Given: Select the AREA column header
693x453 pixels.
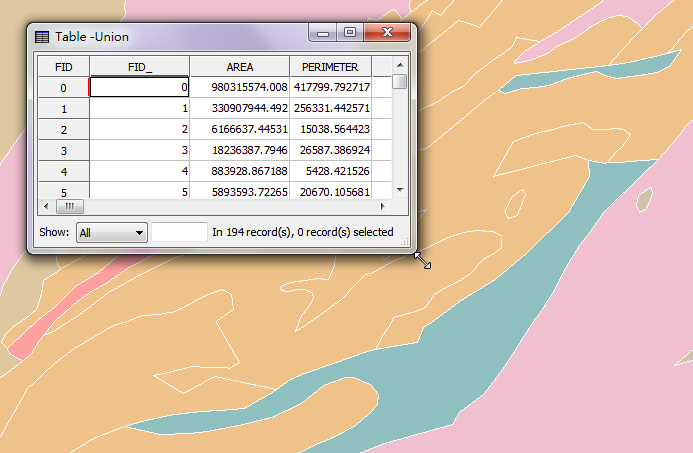Looking at the screenshot, I should click(x=240, y=67).
